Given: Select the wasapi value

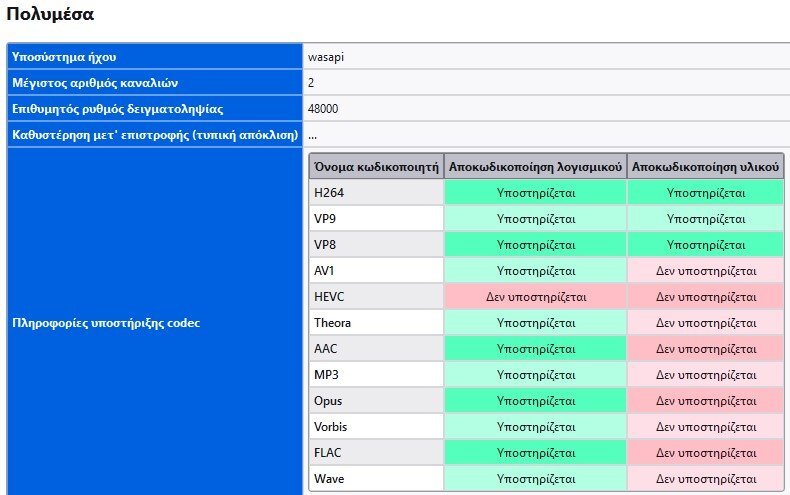Looking at the screenshot, I should click(326, 57).
